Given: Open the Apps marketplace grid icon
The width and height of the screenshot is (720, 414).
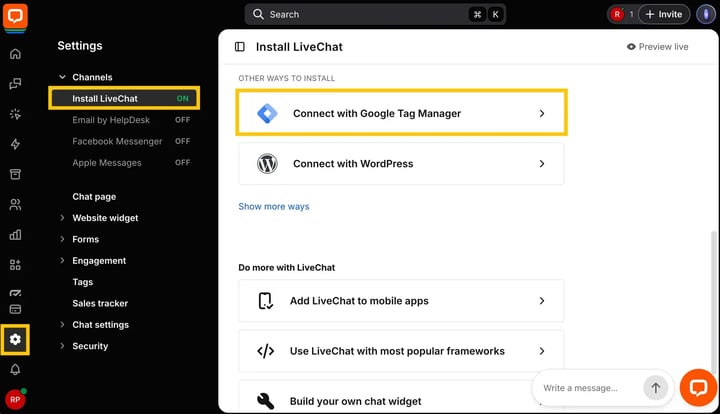Looking at the screenshot, I should point(15,265).
